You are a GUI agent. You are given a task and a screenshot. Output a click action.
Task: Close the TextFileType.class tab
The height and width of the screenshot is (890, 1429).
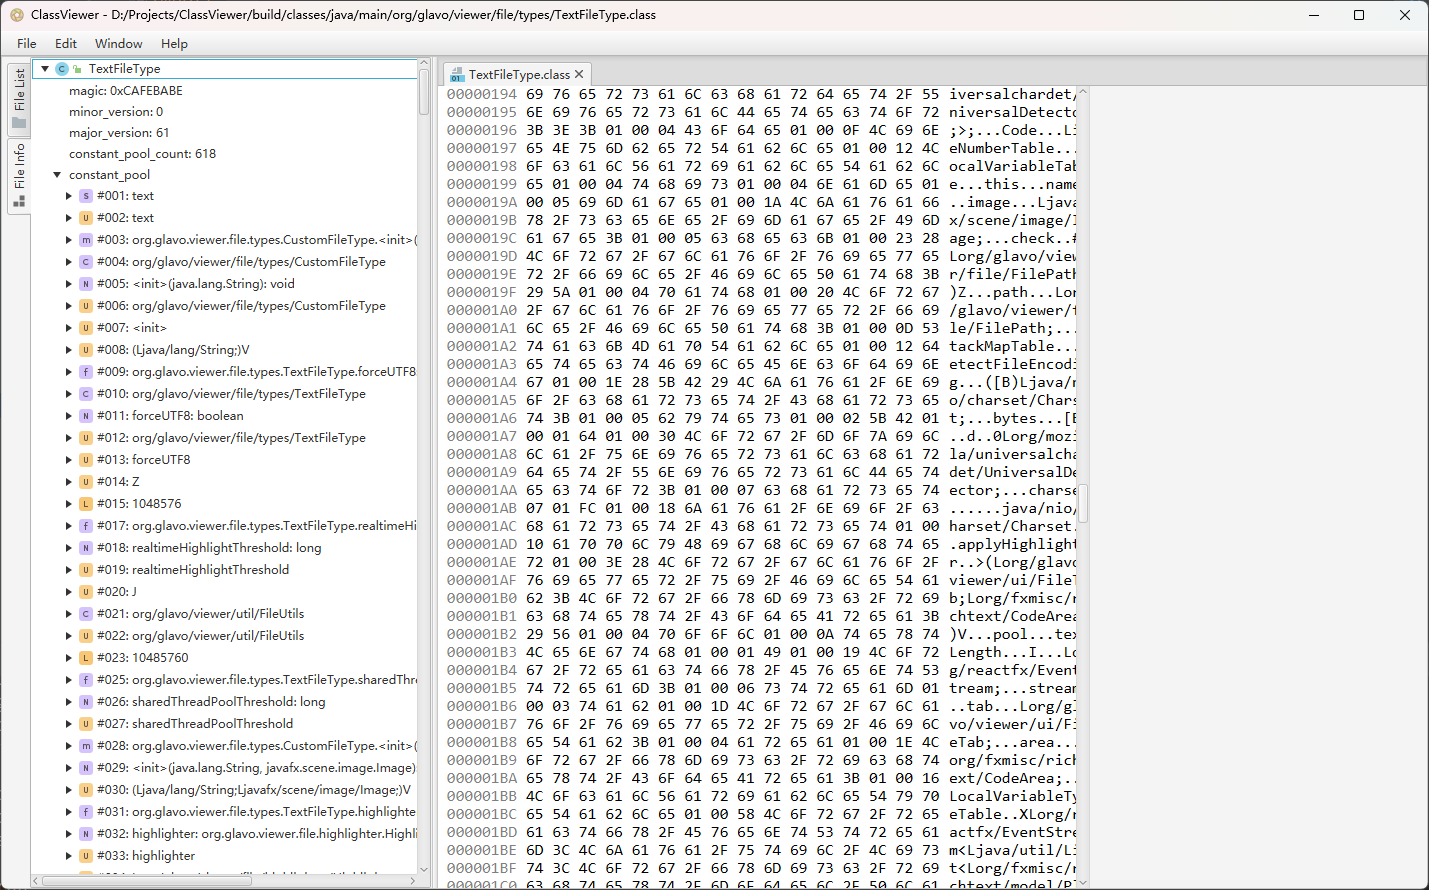click(579, 74)
